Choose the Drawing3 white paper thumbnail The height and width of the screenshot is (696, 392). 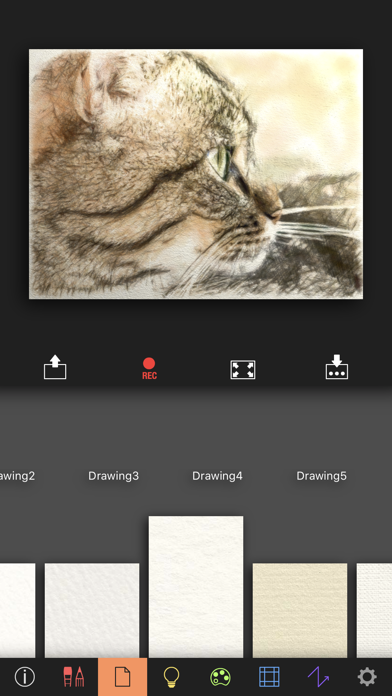pyautogui.click(x=92, y=610)
